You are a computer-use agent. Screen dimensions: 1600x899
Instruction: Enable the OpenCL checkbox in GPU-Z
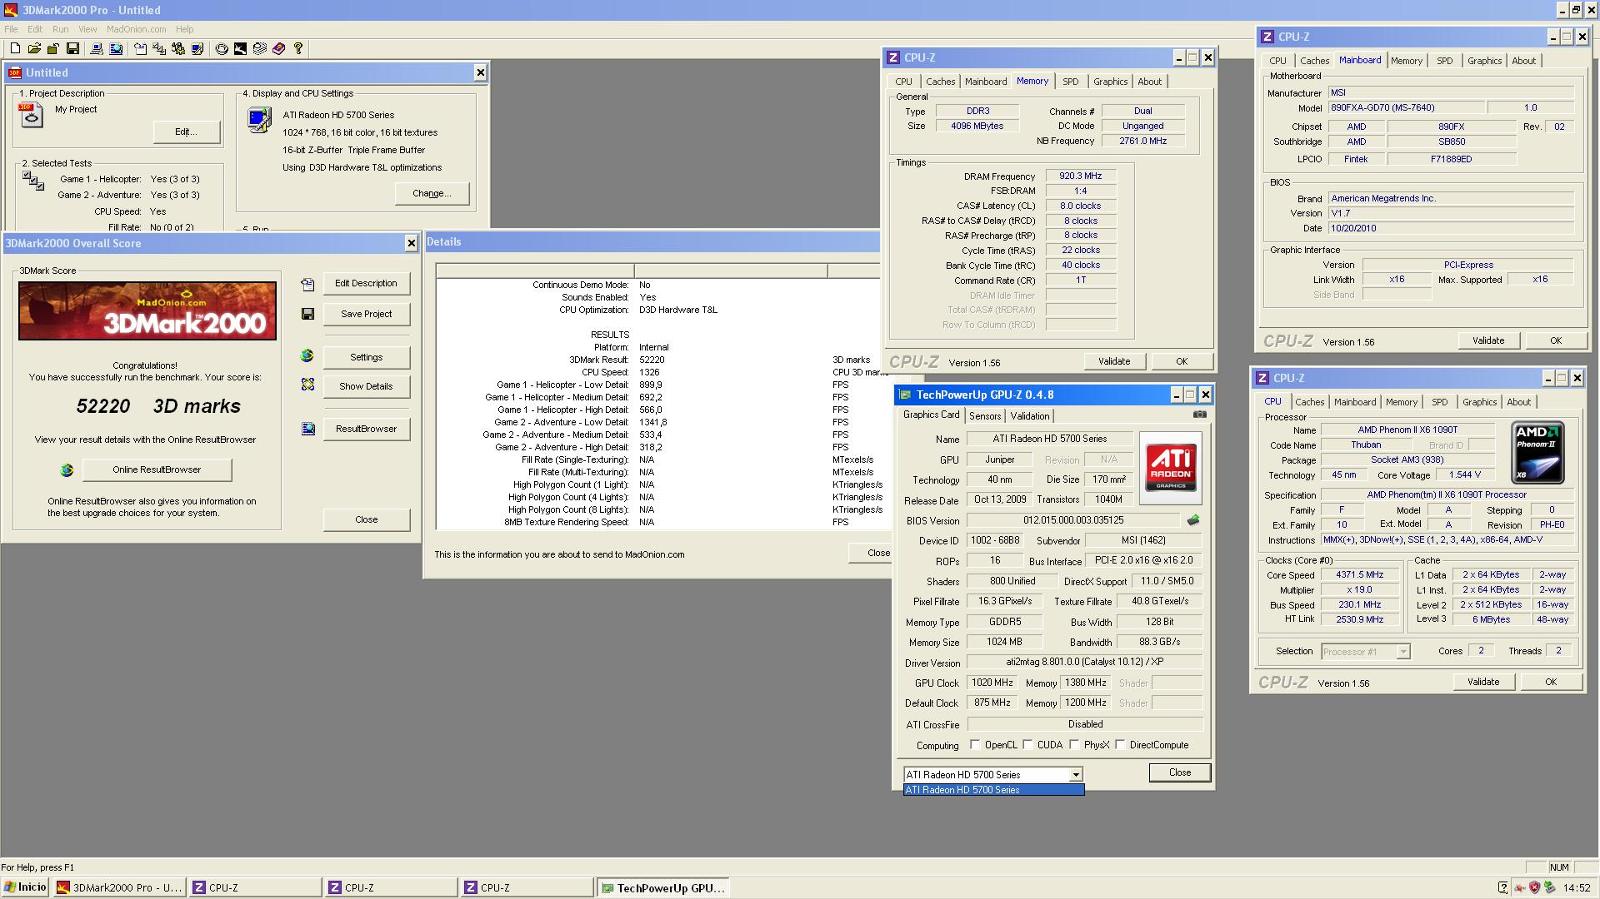pyautogui.click(x=975, y=745)
